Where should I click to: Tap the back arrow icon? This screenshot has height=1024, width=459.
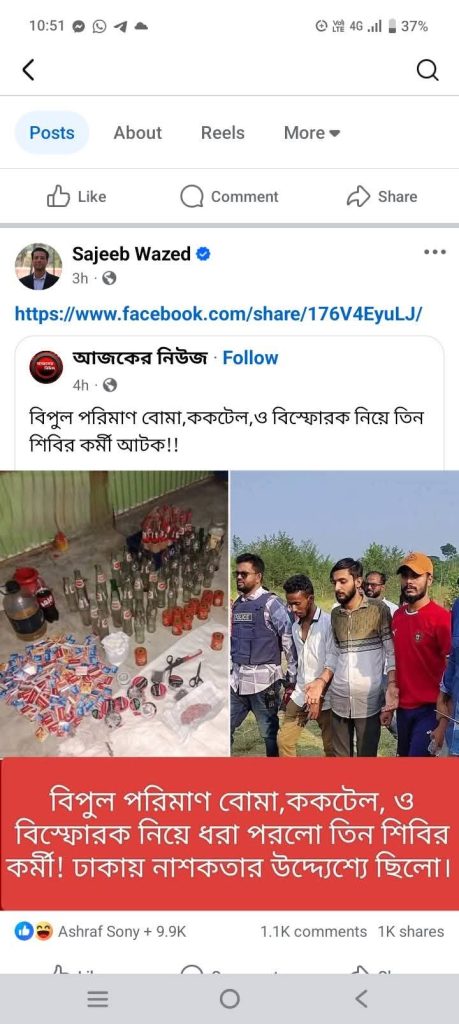tap(28, 69)
